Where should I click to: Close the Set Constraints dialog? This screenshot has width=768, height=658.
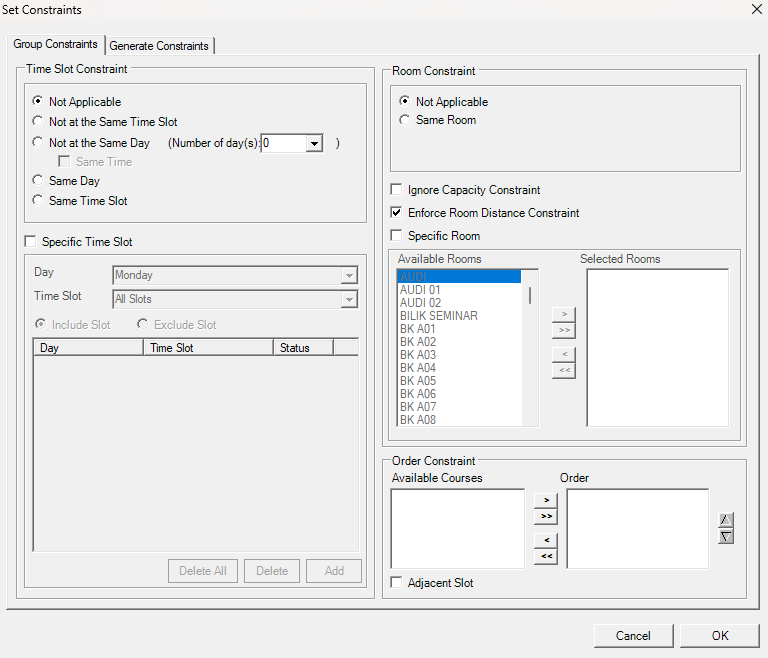pyautogui.click(x=755, y=10)
